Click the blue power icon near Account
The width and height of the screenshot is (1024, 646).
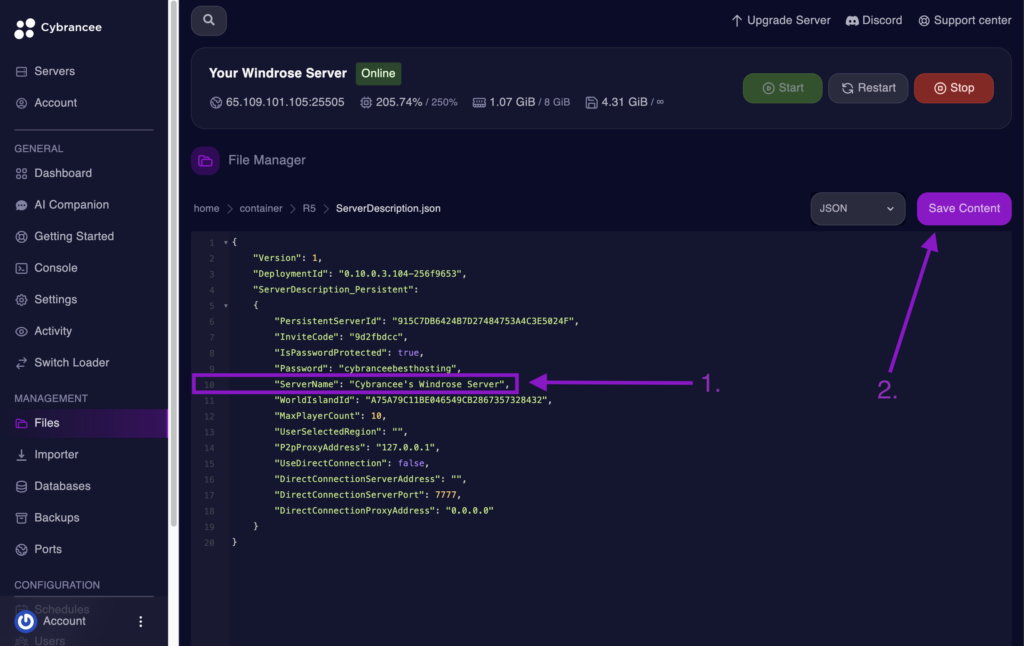click(x=24, y=620)
